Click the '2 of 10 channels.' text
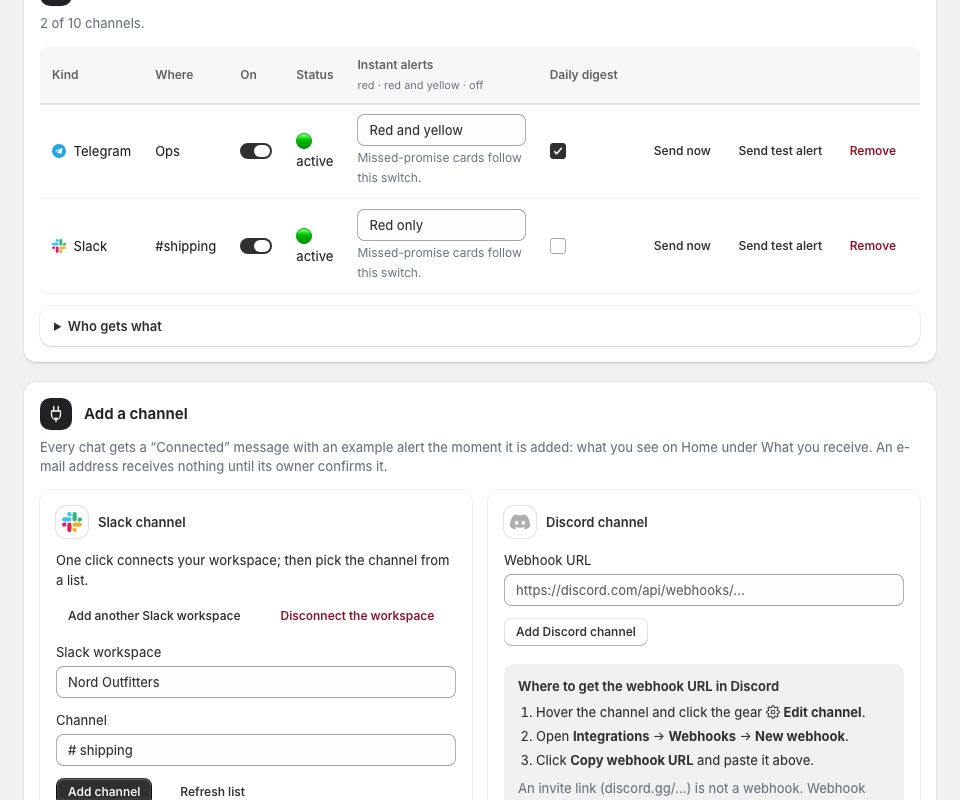 coord(92,23)
